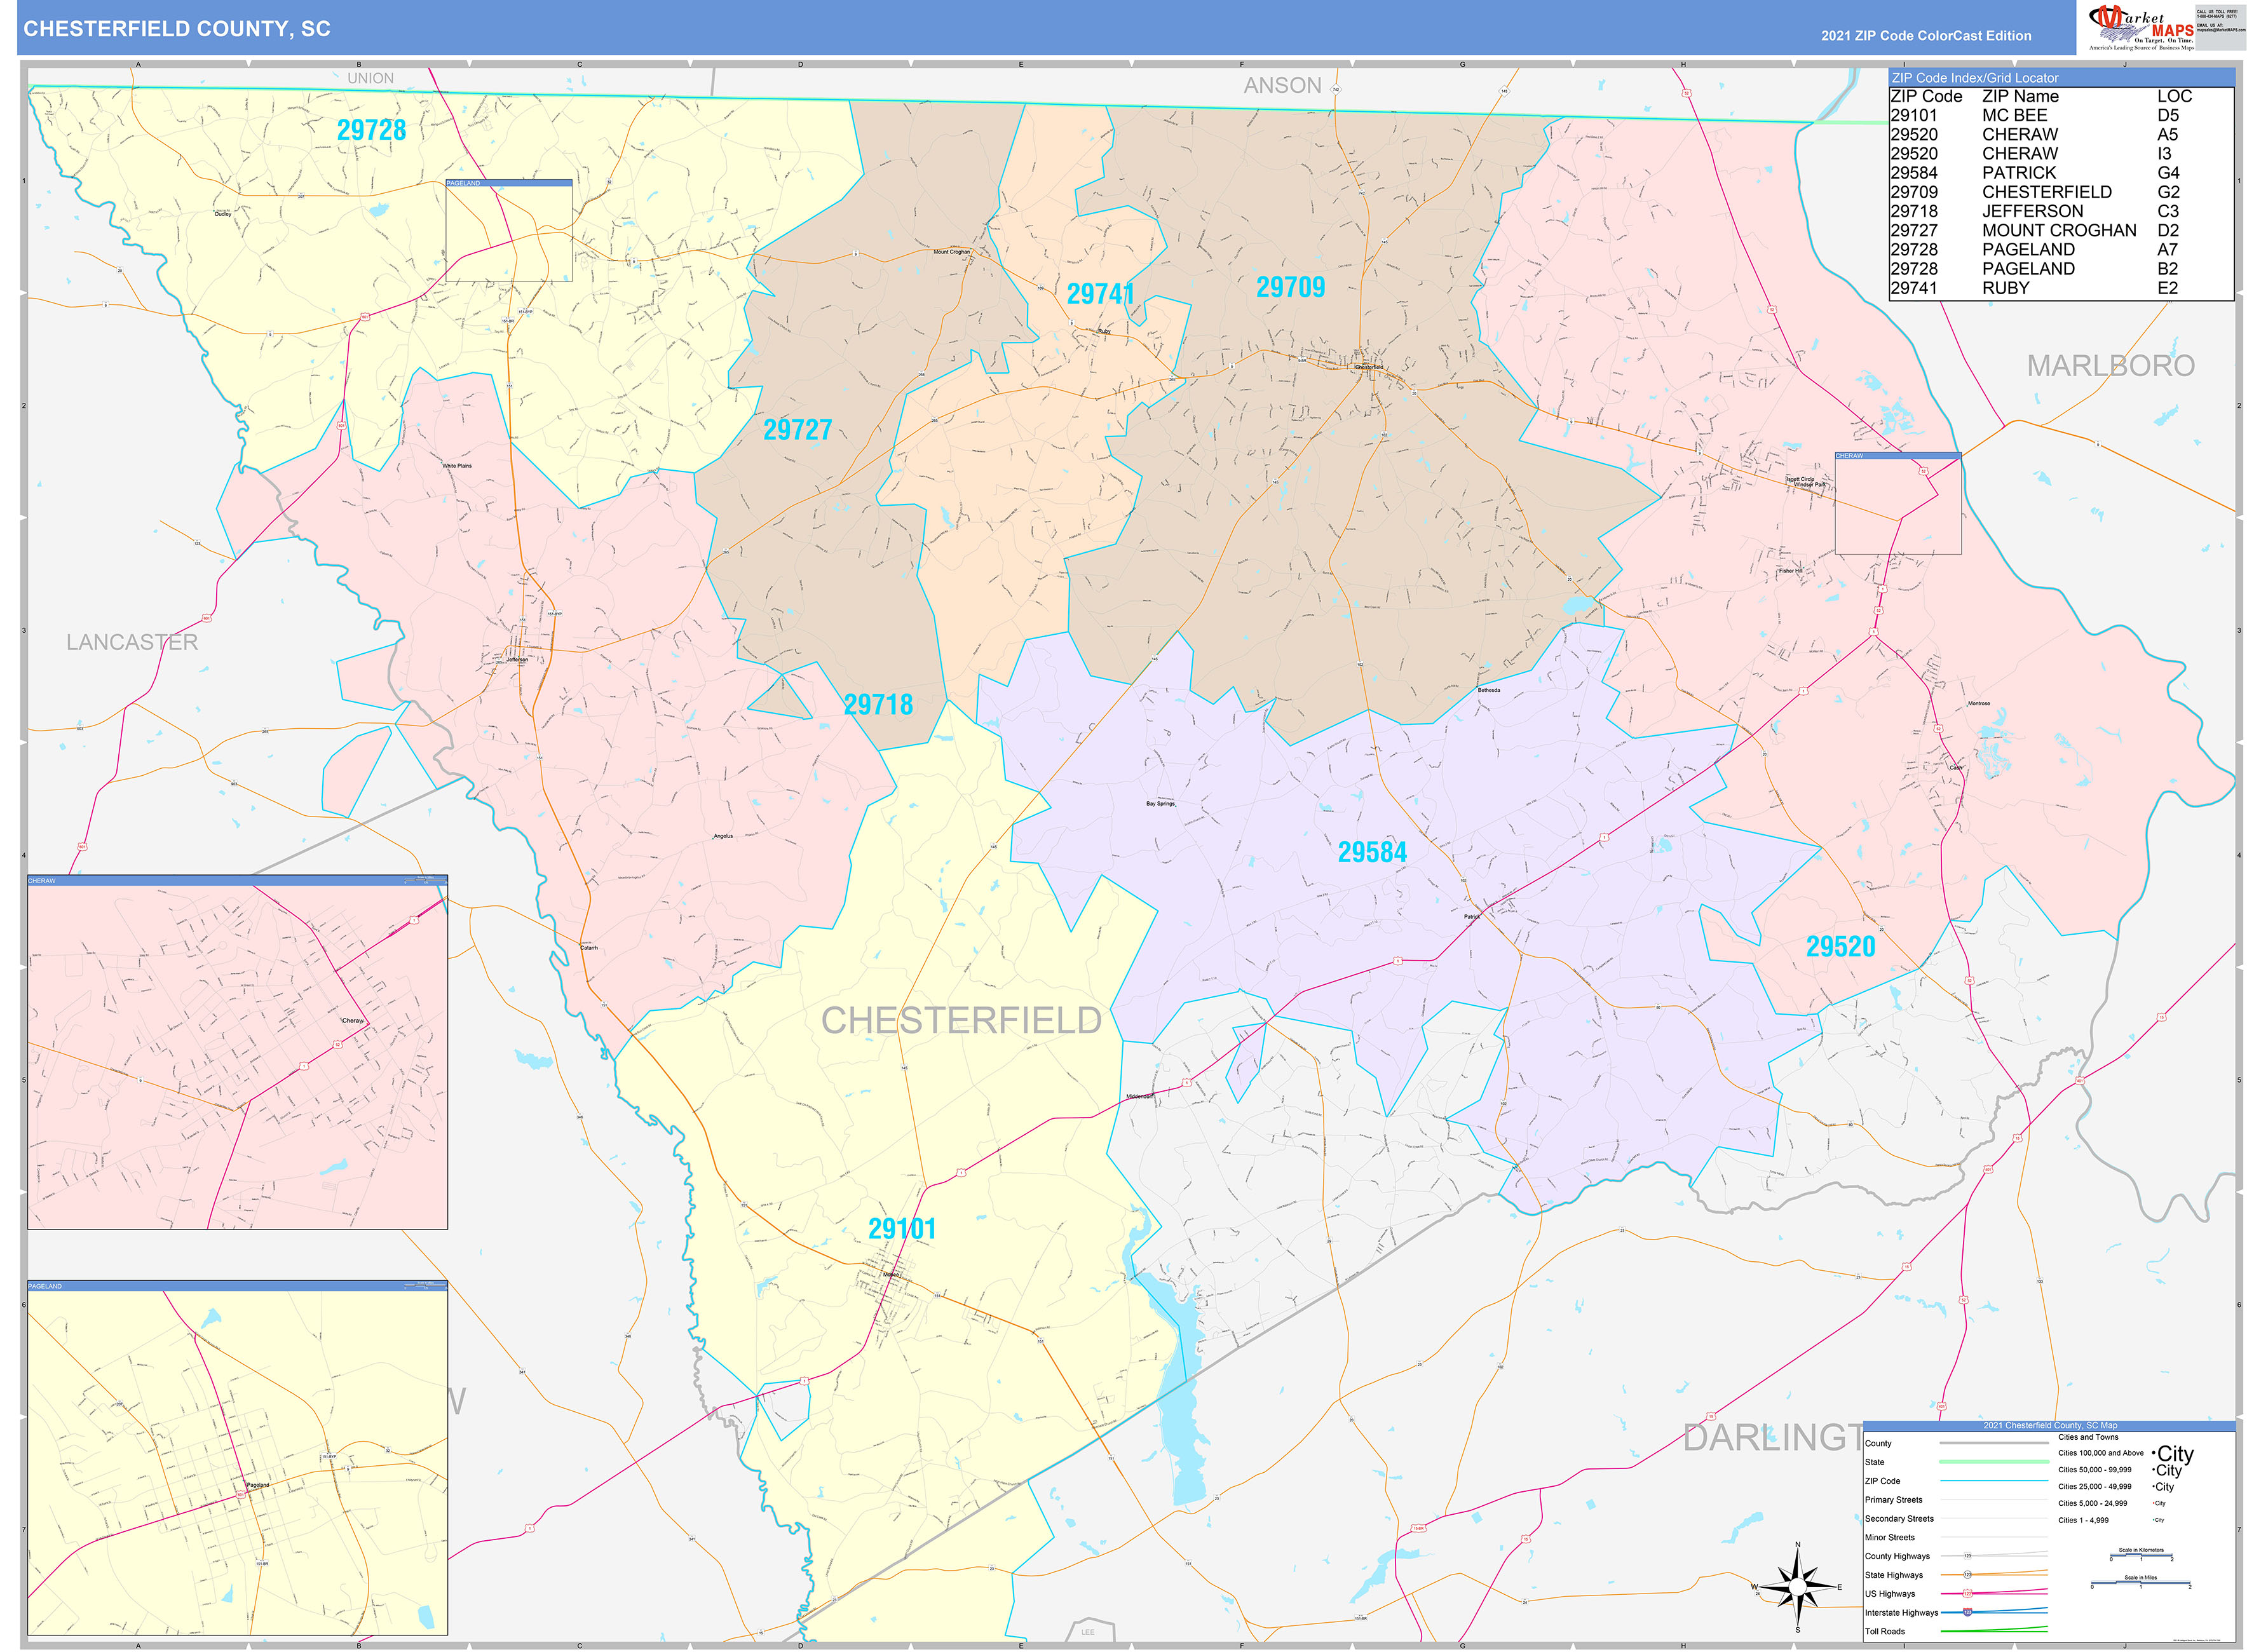Screen dimensions: 2254x1652
Task: Click the County line sample in legend
Action: tap(1994, 1443)
